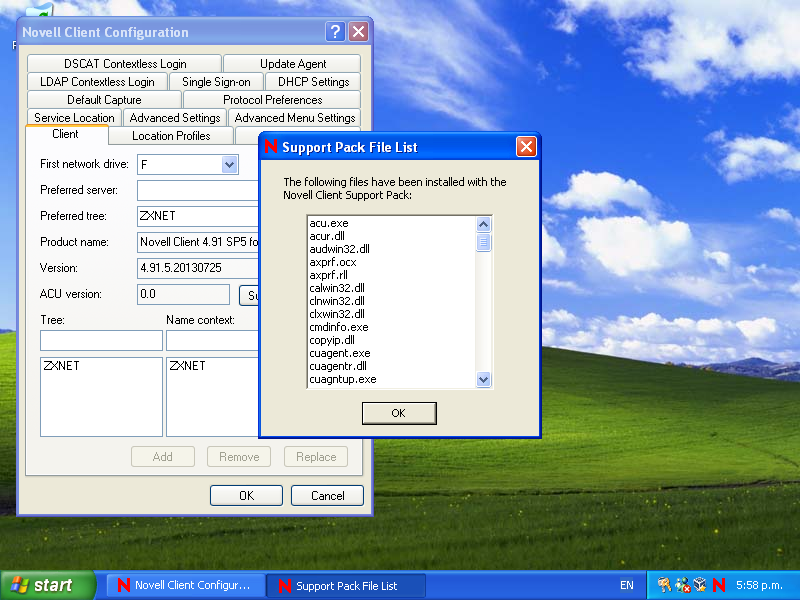This screenshot has width=800, height=600.
Task: Click the Preferred tree field containing ZXNET
Action: [198, 216]
